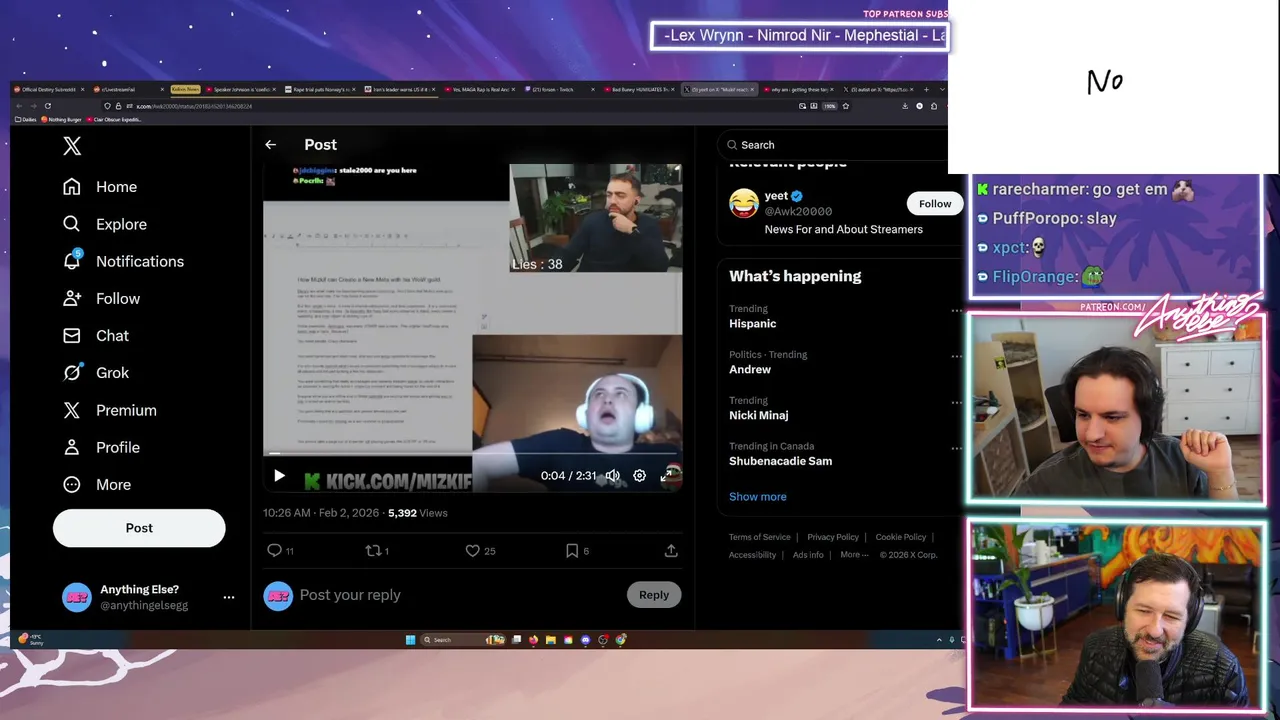The width and height of the screenshot is (1280, 720).
Task: Play the Mizkif video
Action: tap(279, 476)
